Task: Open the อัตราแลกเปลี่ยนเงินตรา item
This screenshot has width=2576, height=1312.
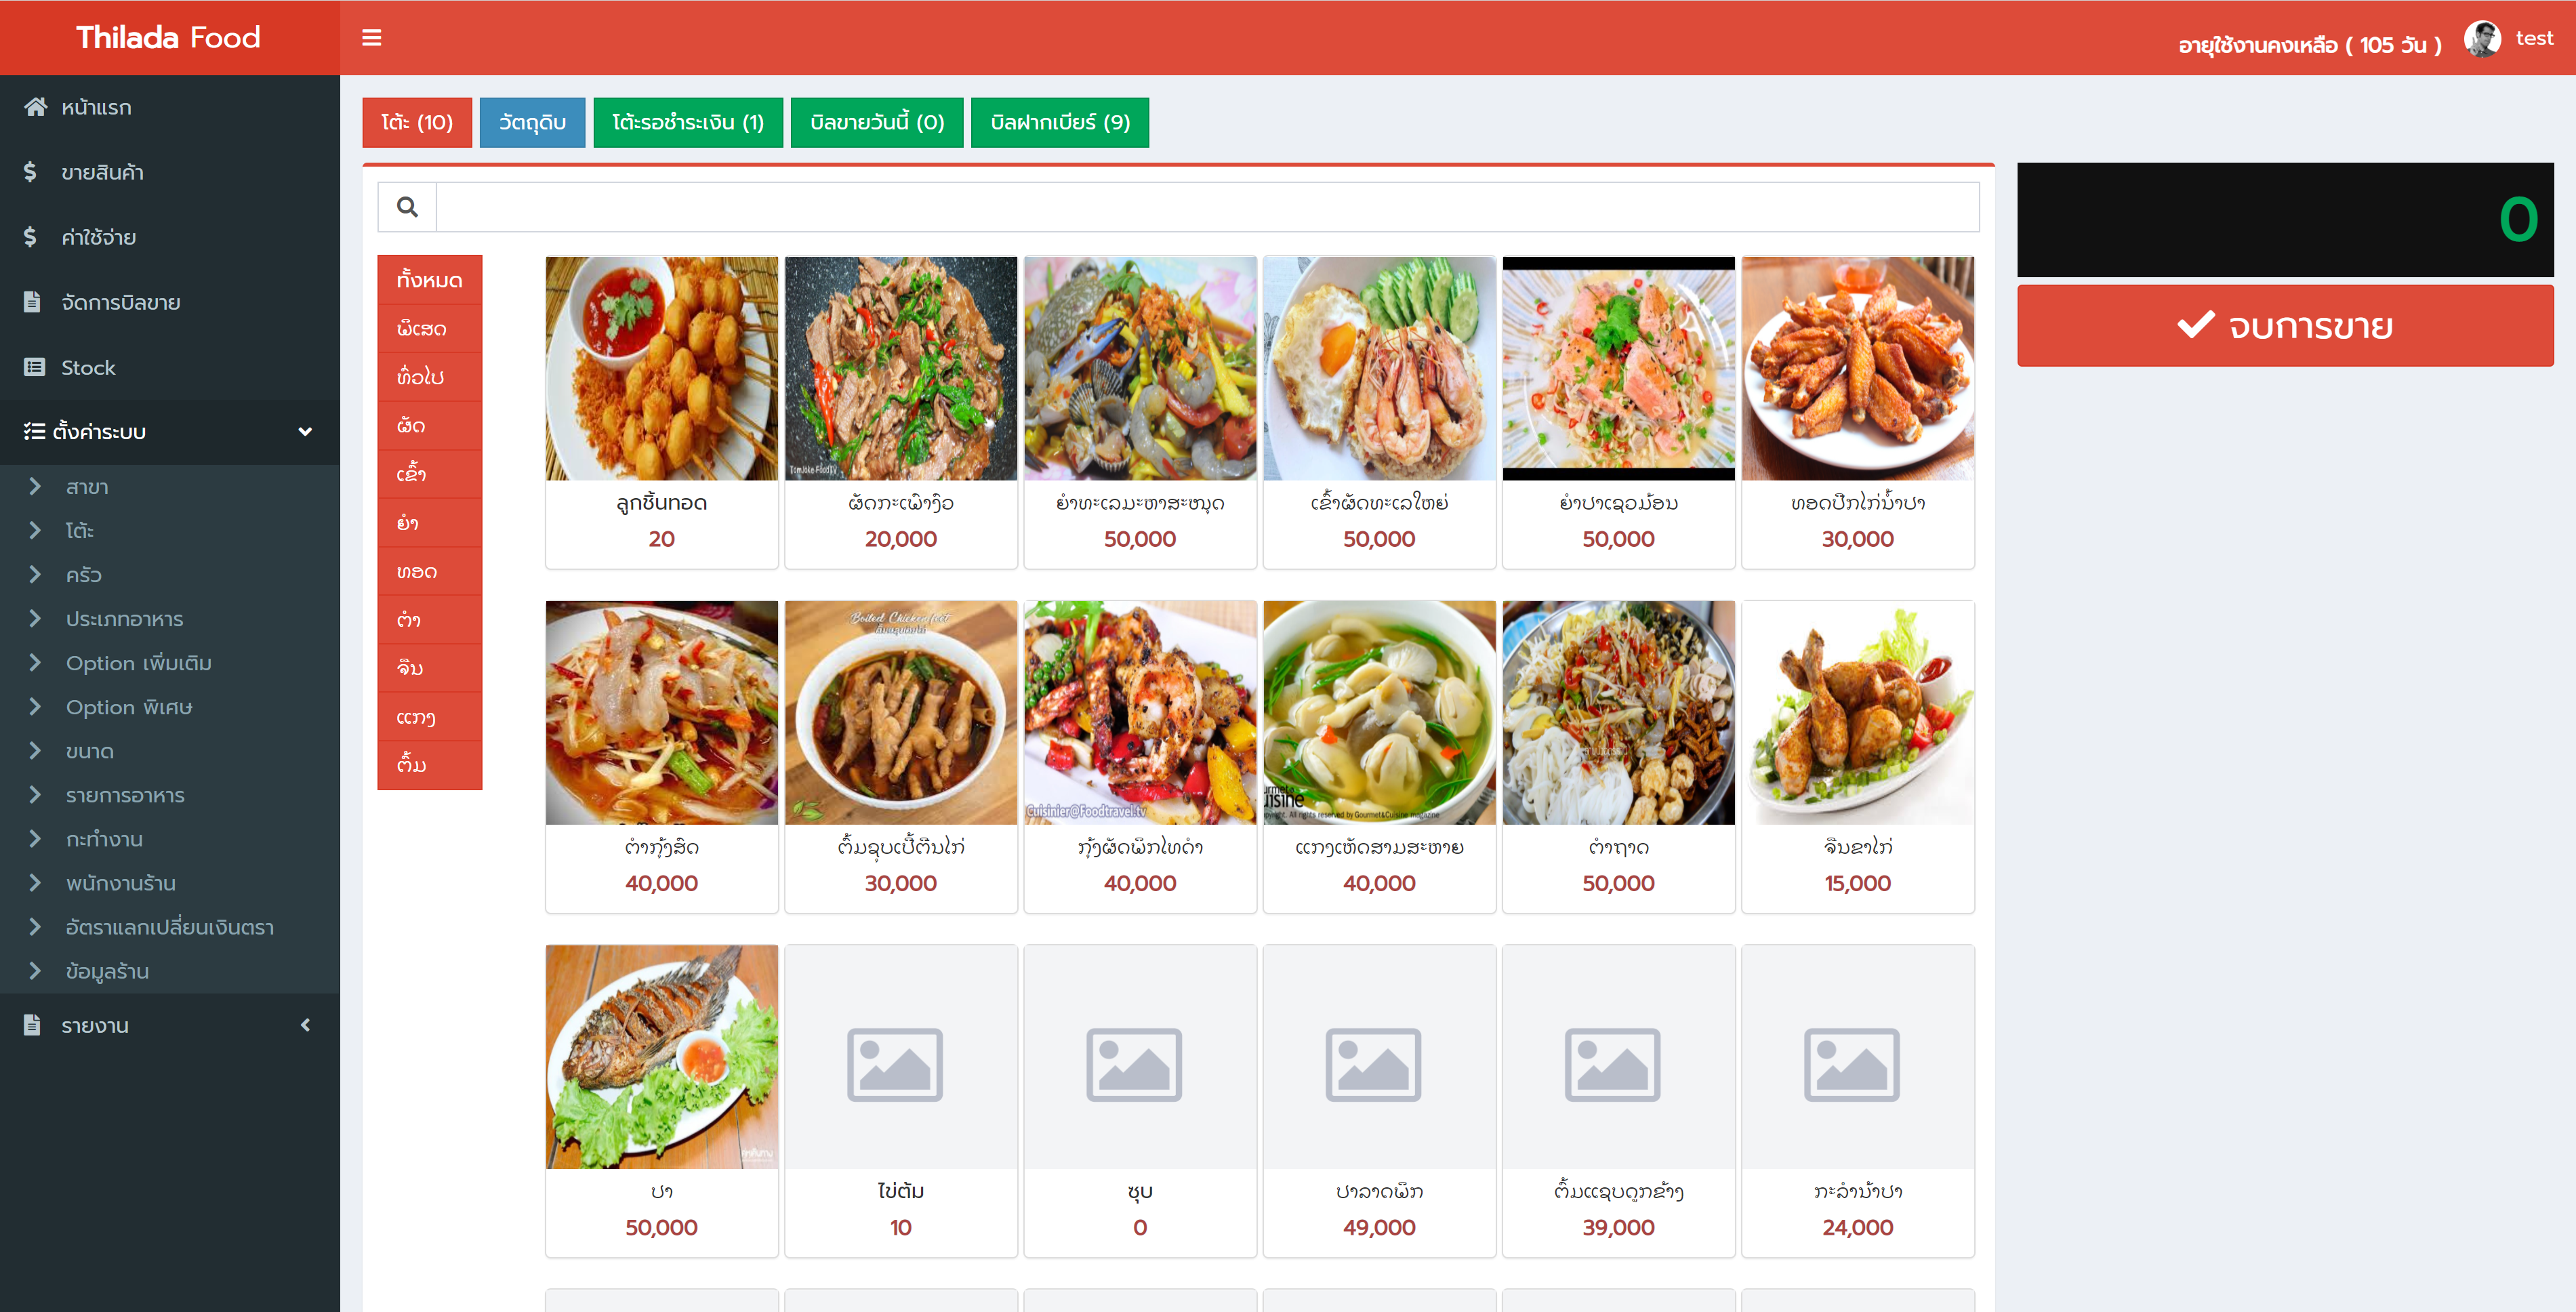Action: point(170,927)
